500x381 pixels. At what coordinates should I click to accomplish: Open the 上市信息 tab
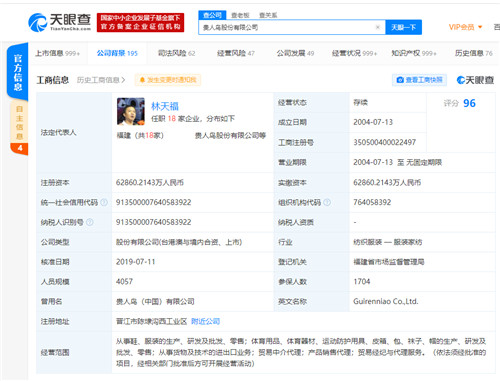[x=57, y=53]
